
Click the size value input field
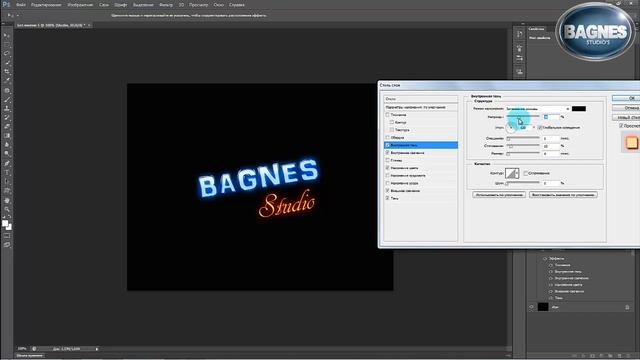tap(551, 153)
